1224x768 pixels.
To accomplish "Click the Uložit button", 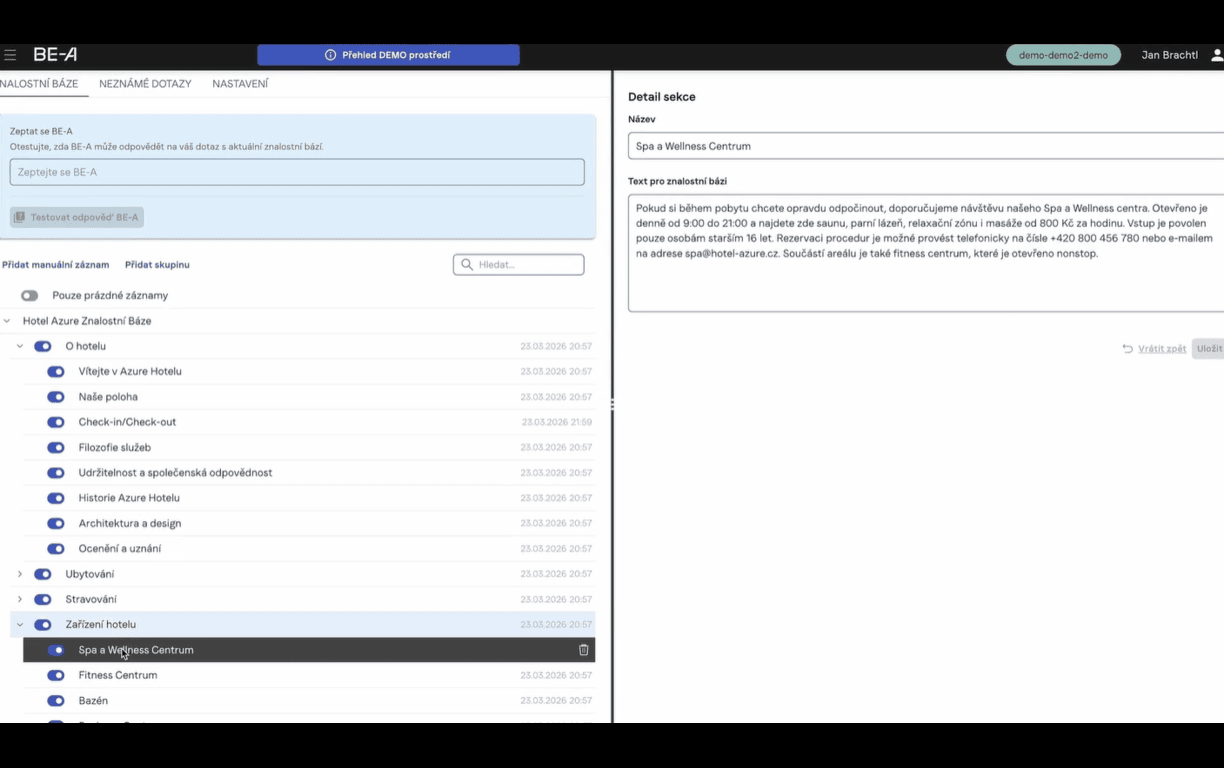I will 1209,349.
